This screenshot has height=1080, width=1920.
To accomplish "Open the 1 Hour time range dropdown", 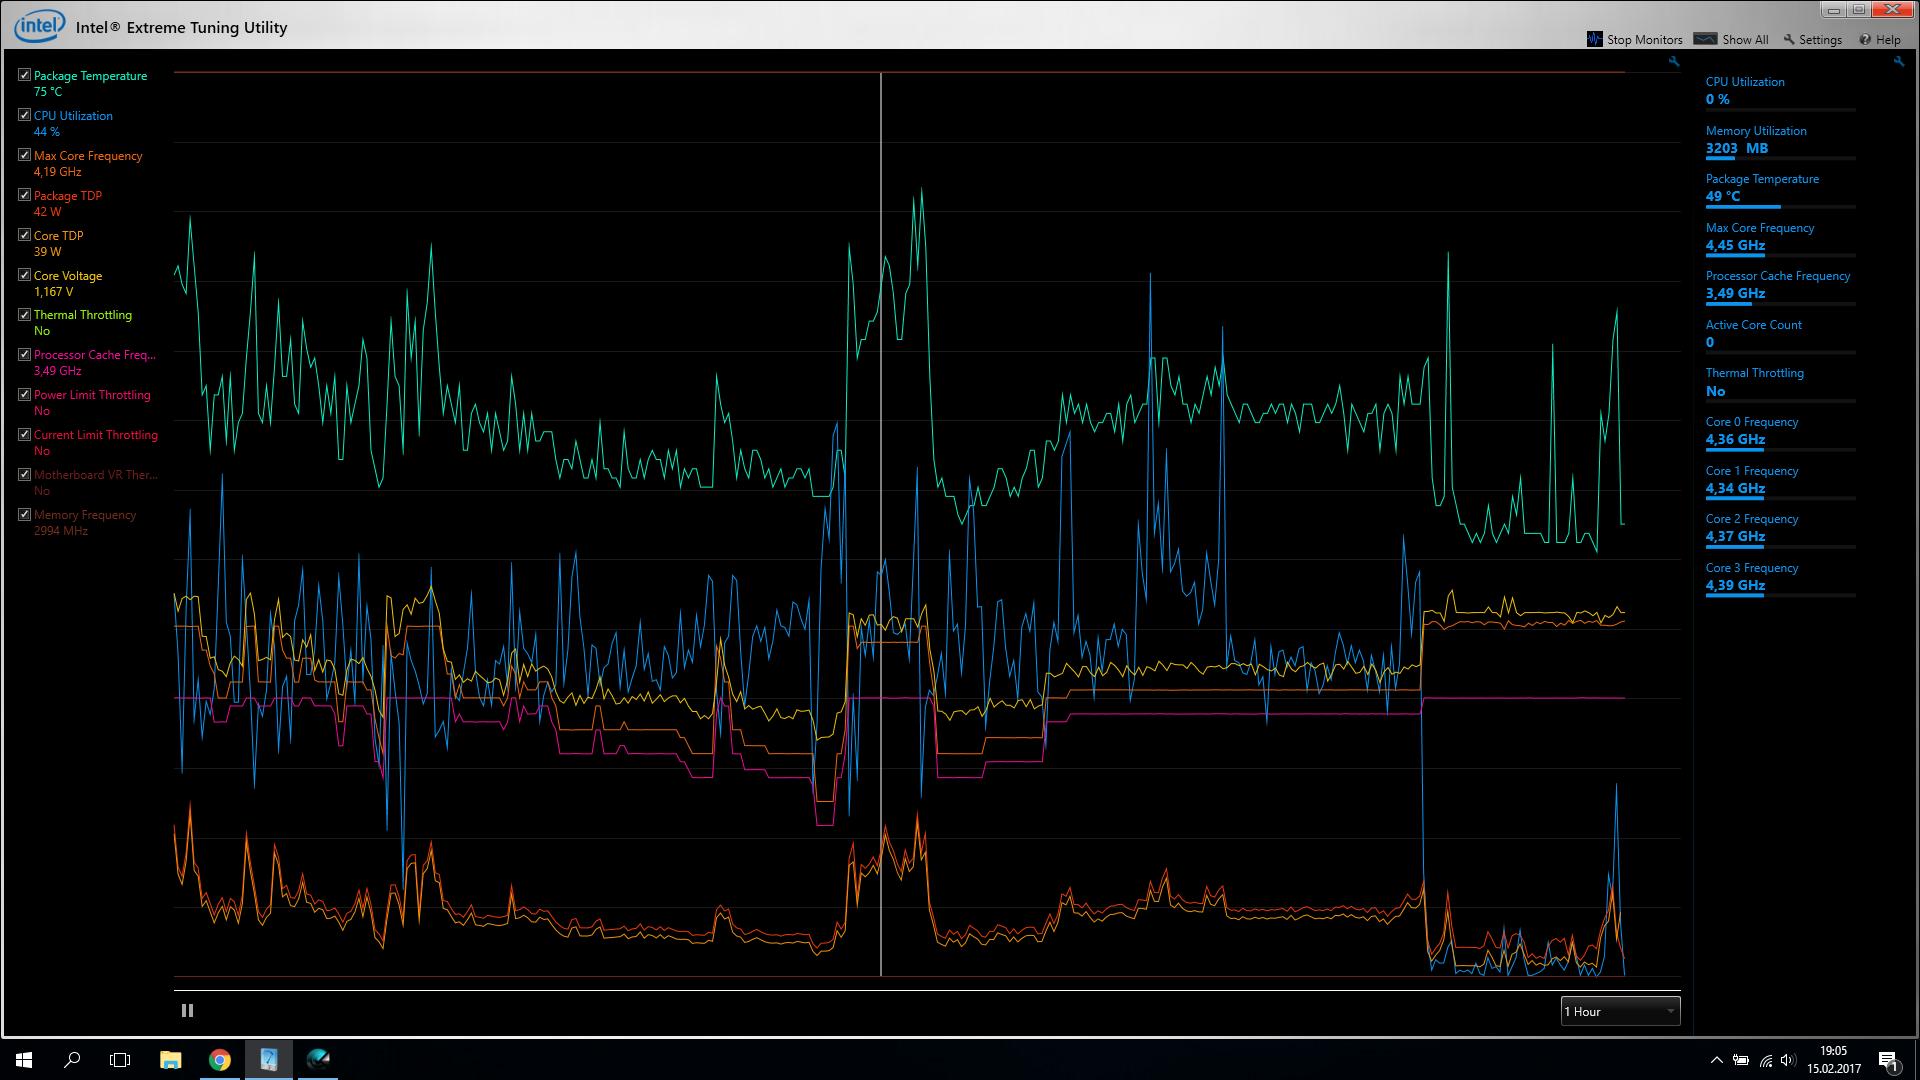I will [1620, 1011].
